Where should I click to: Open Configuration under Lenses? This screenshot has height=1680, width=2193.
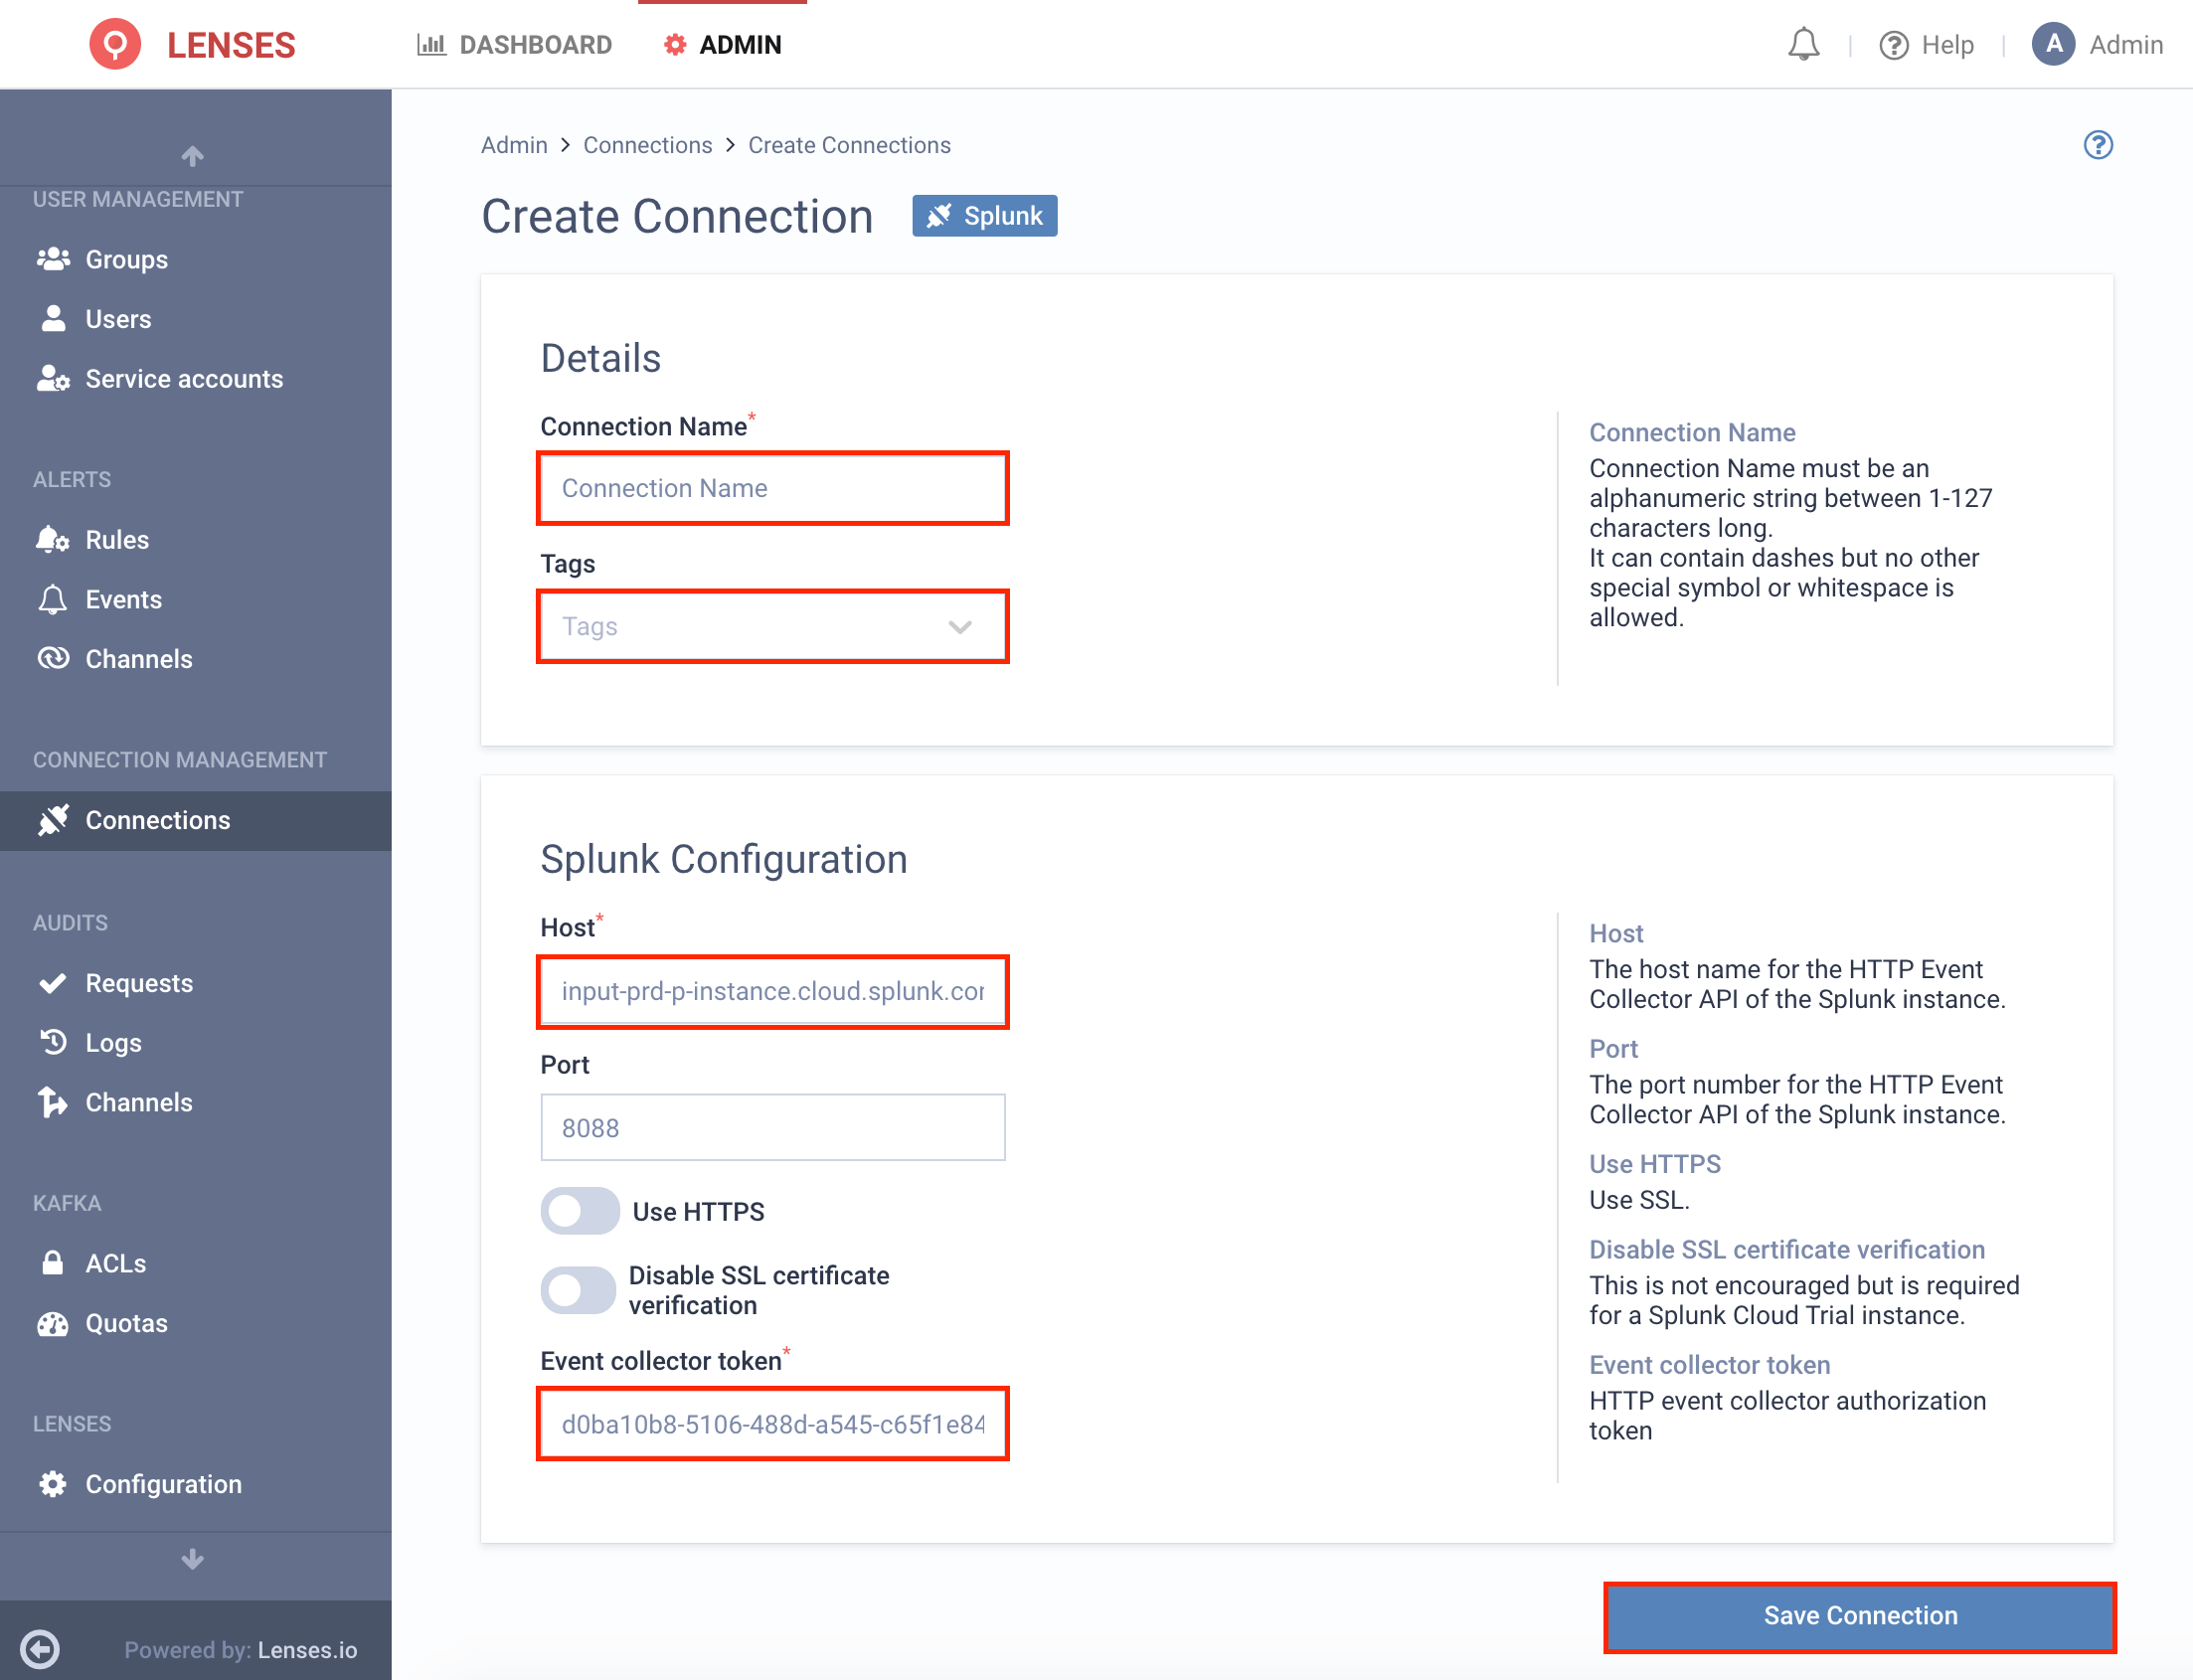[196, 1484]
